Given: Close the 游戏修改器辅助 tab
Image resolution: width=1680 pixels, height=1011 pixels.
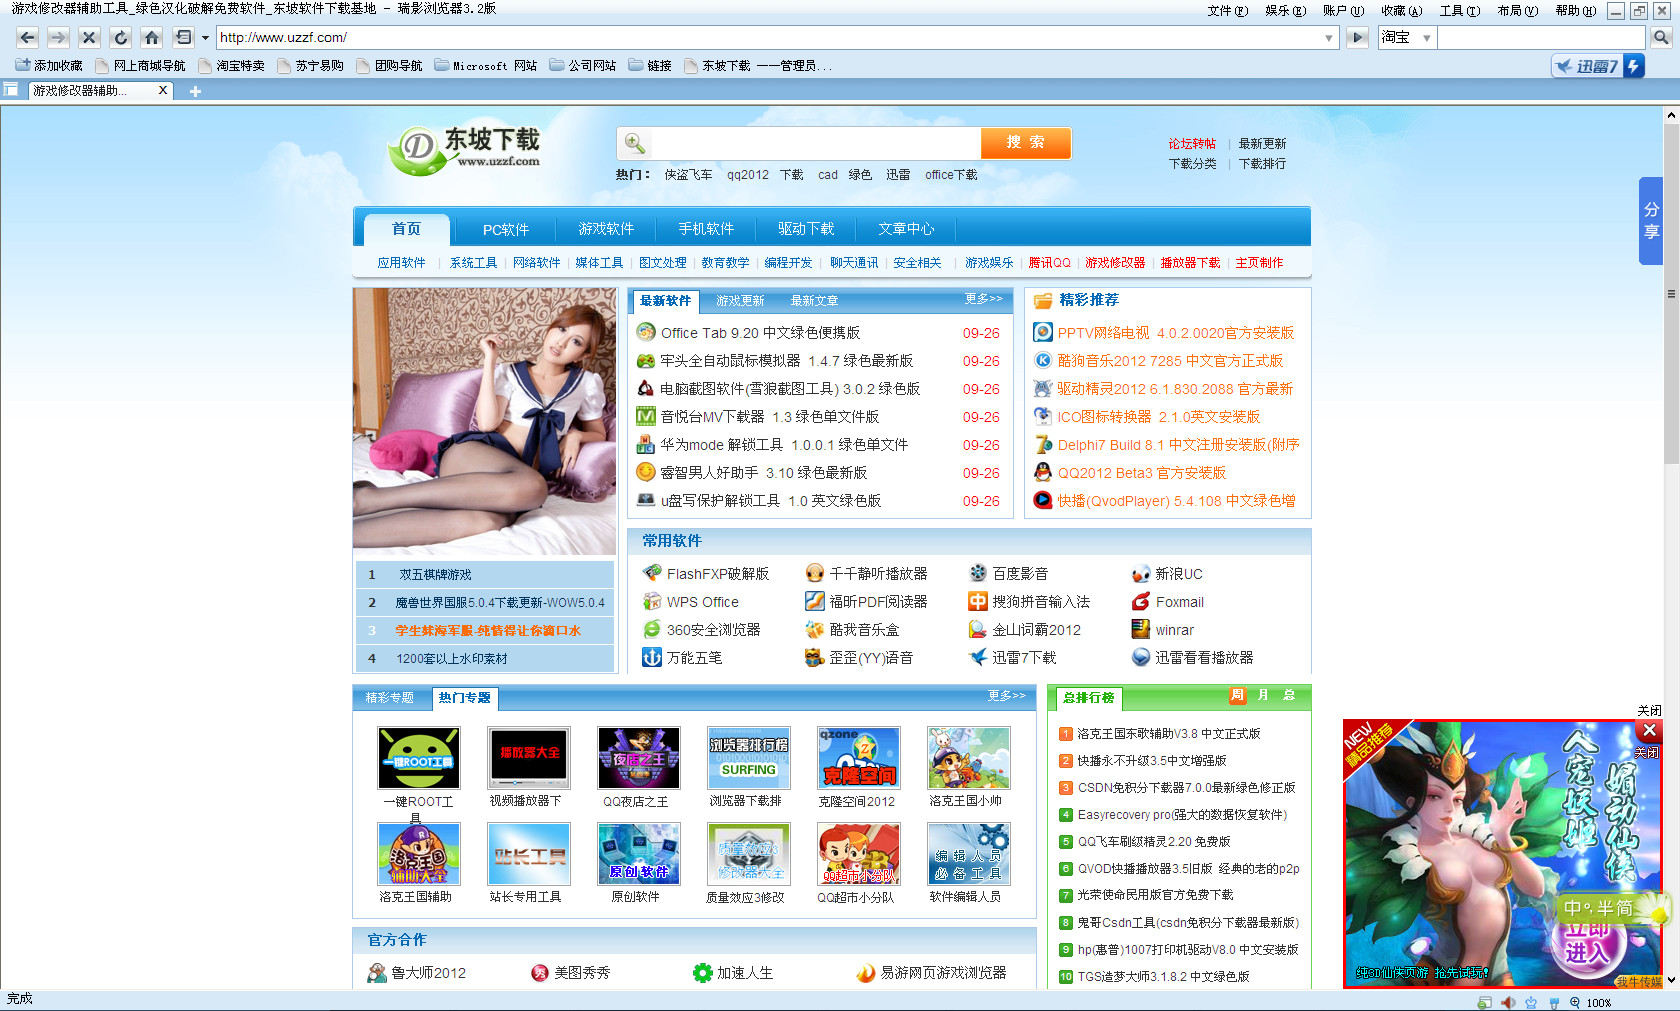Looking at the screenshot, I should [163, 90].
